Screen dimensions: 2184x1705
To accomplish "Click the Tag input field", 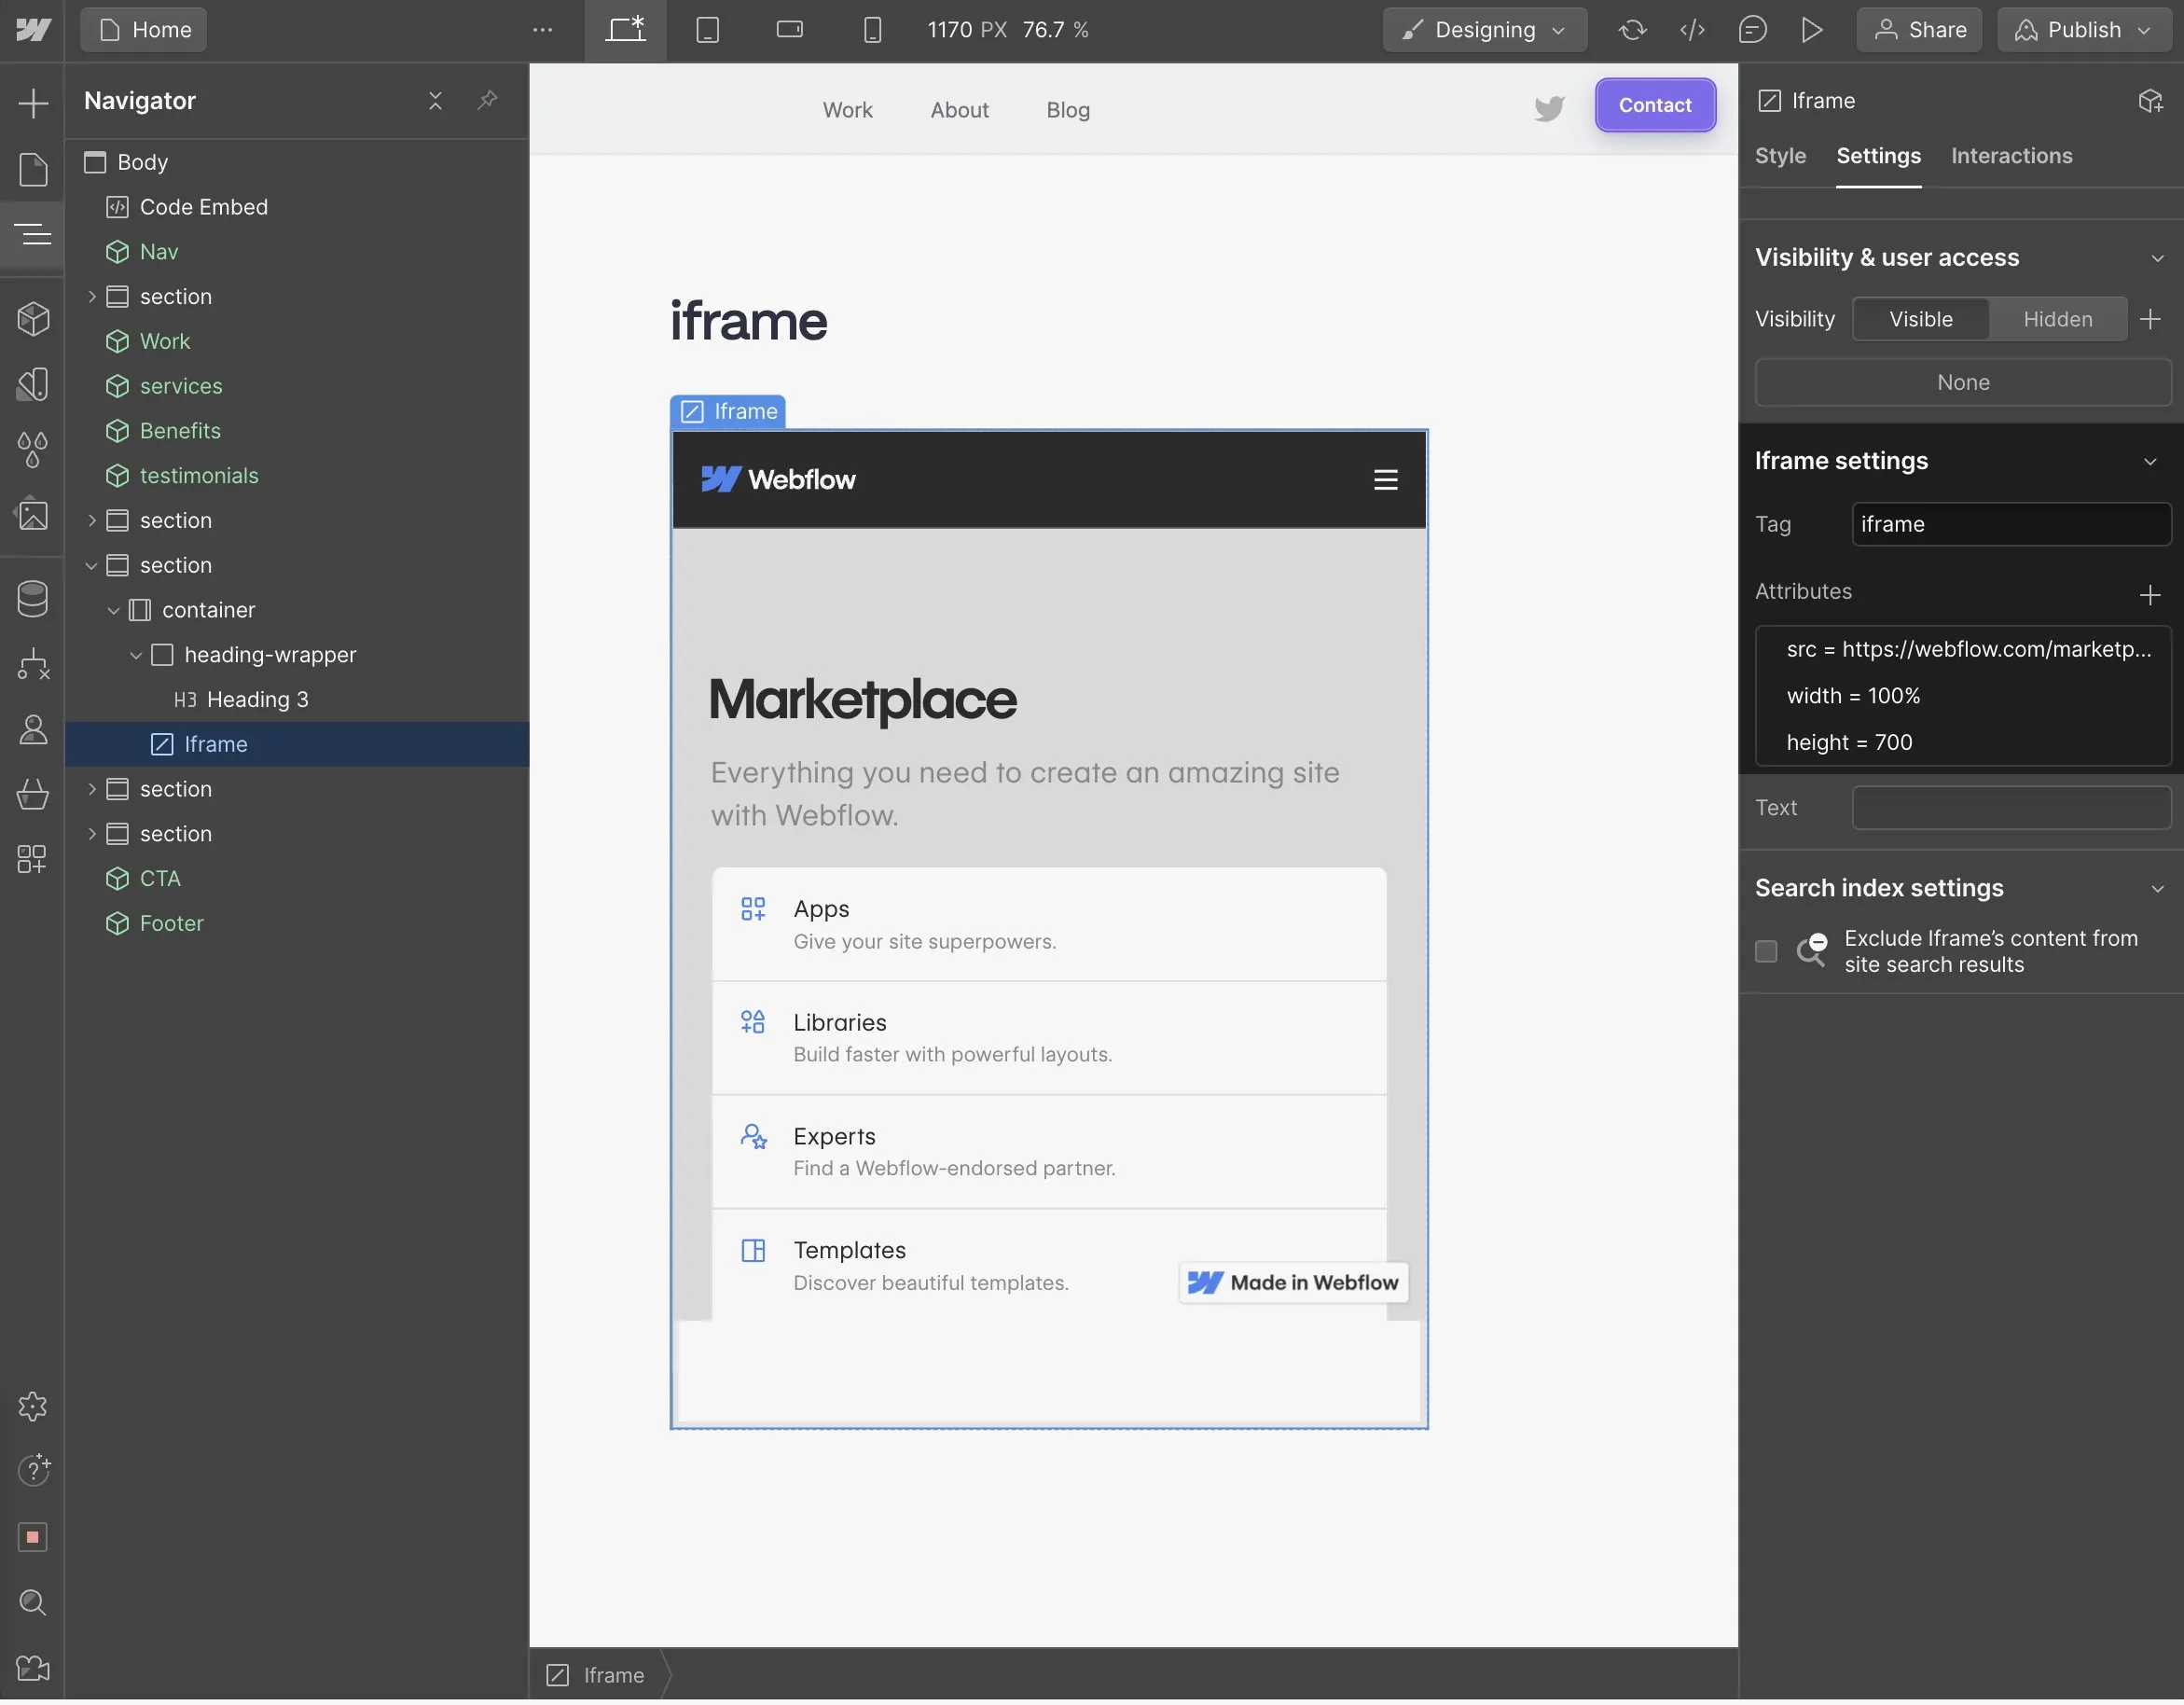I will point(2010,524).
